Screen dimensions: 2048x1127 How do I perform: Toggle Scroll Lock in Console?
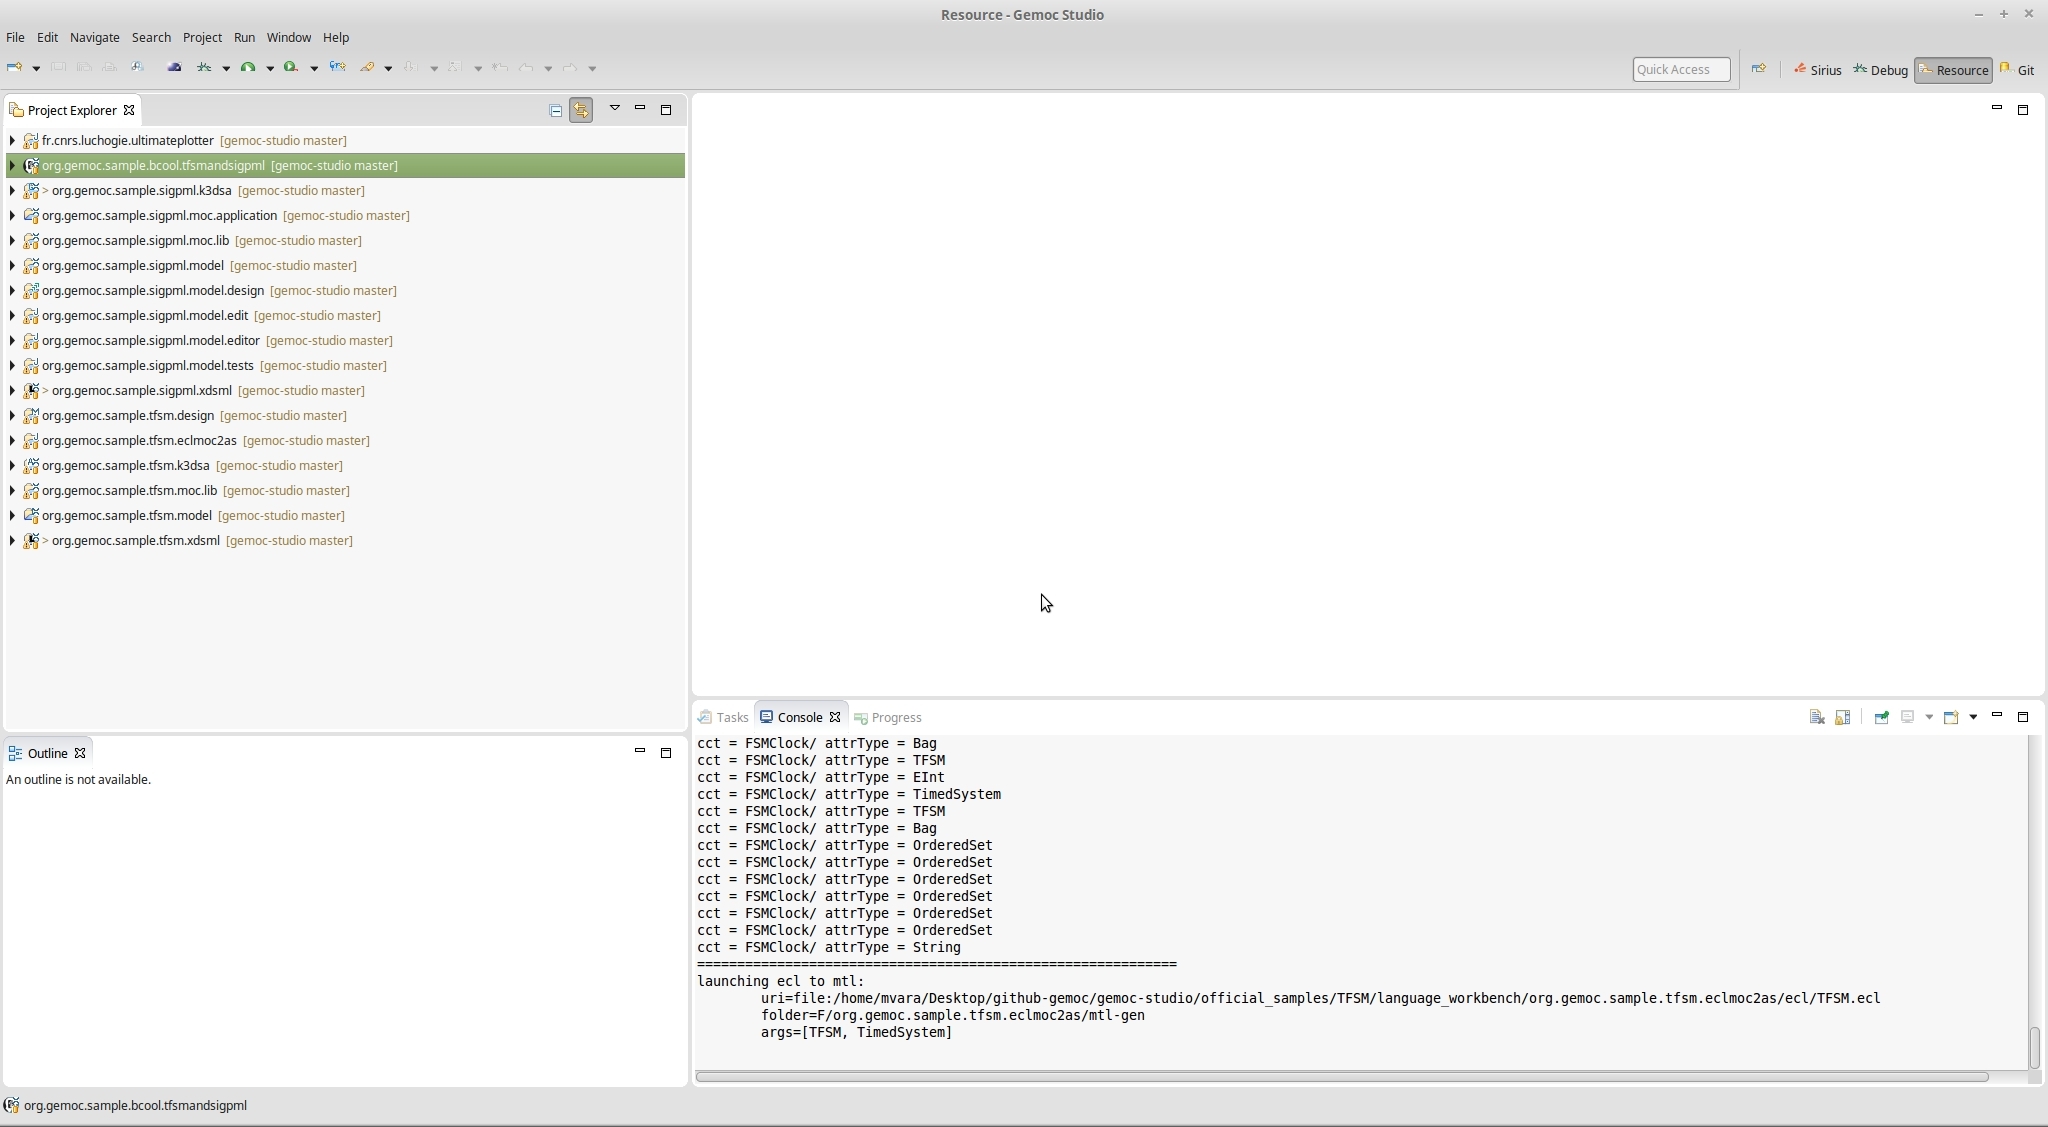tap(1843, 717)
